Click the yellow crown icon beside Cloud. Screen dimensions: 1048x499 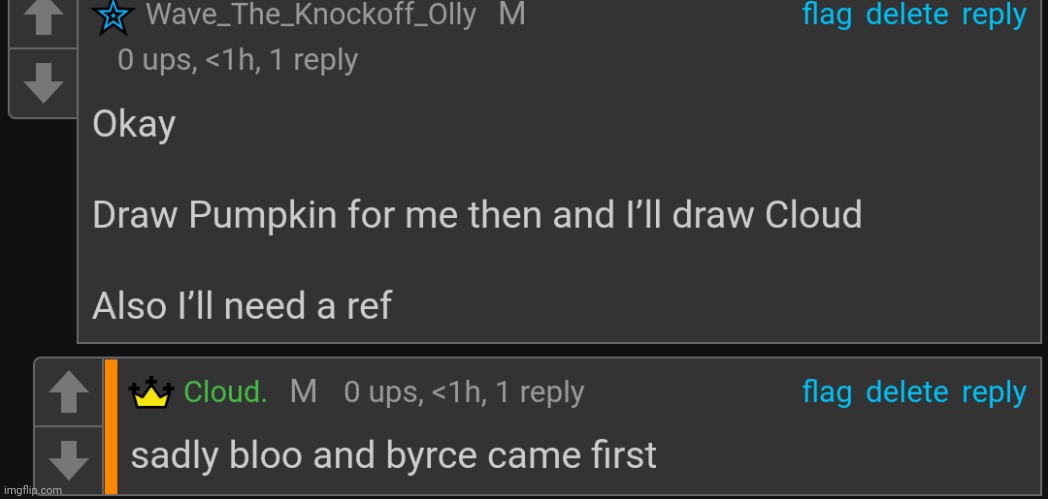(152, 394)
